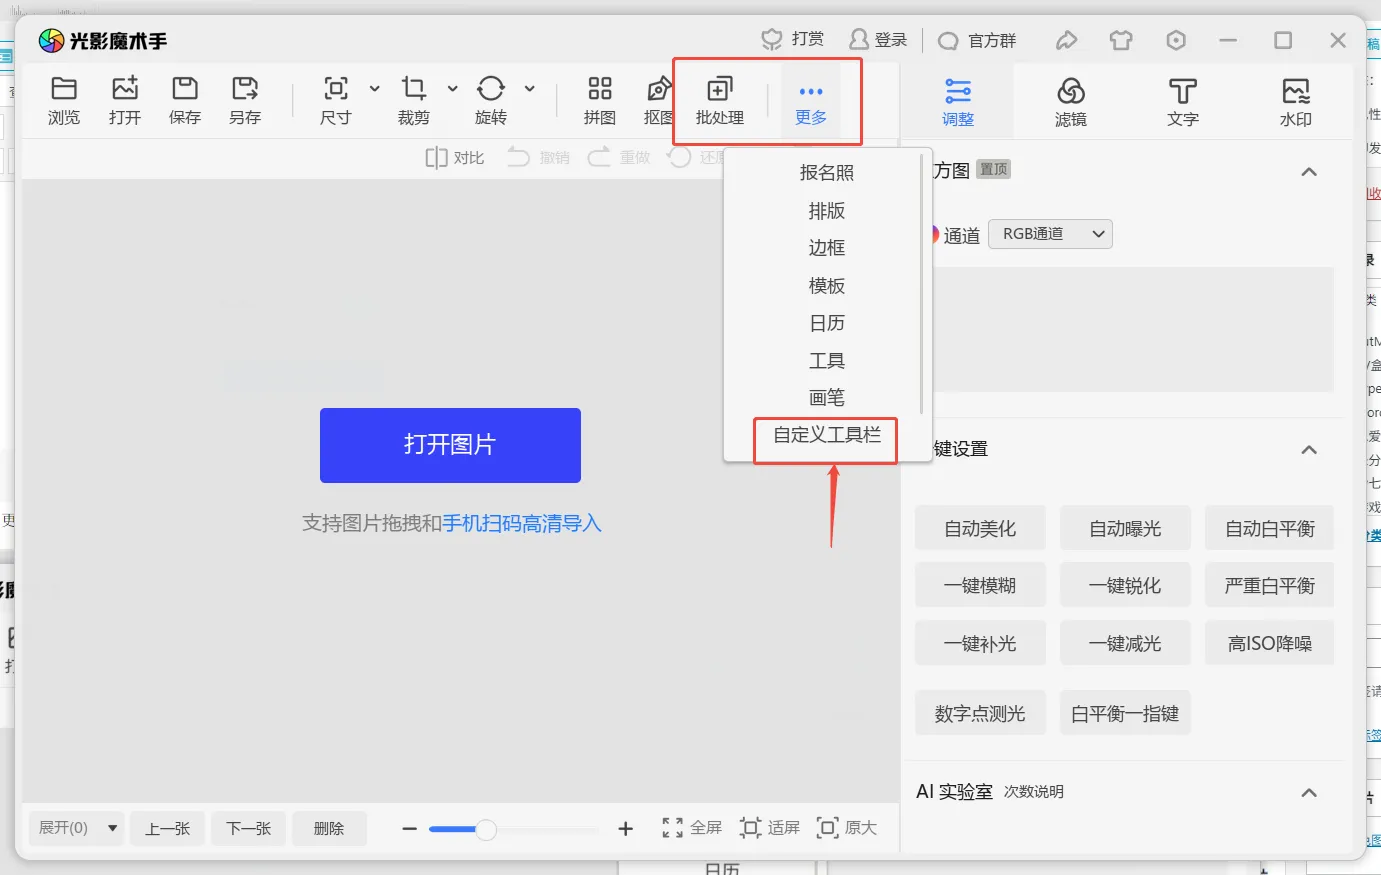
Task: Click the 光影魔术手 app logo
Action: [x=51, y=41]
